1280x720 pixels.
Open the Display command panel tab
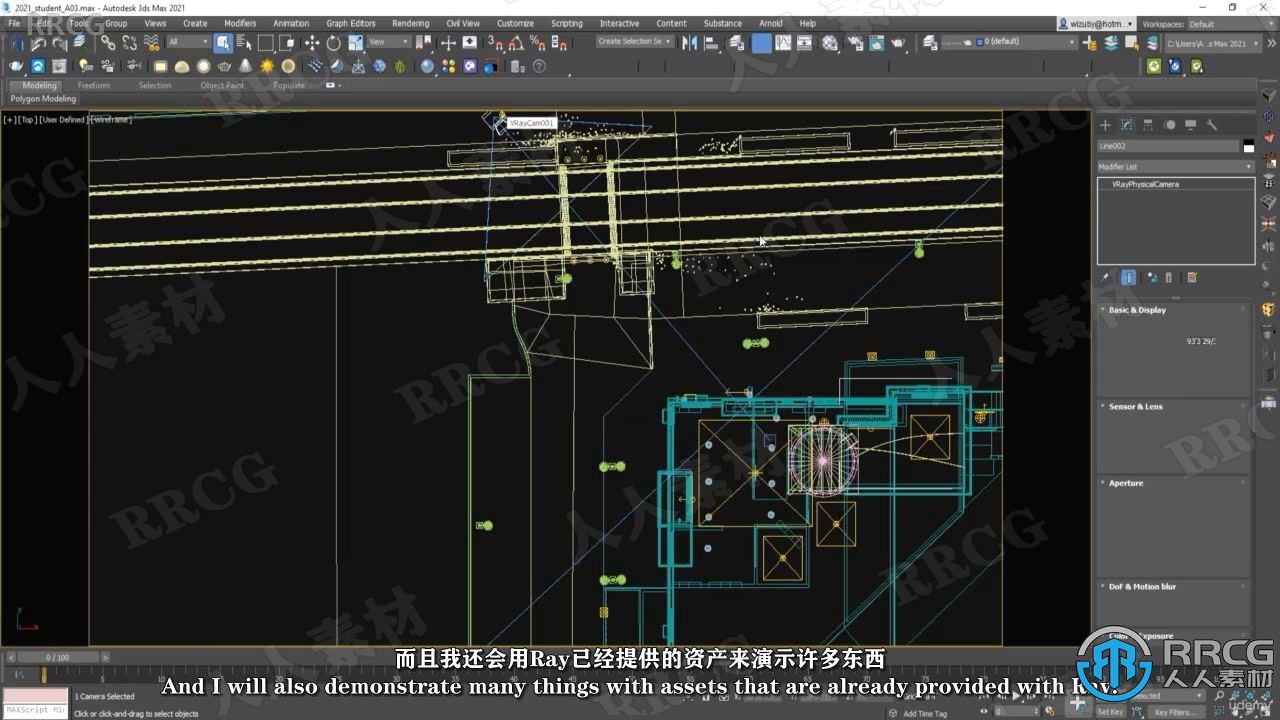1190,125
